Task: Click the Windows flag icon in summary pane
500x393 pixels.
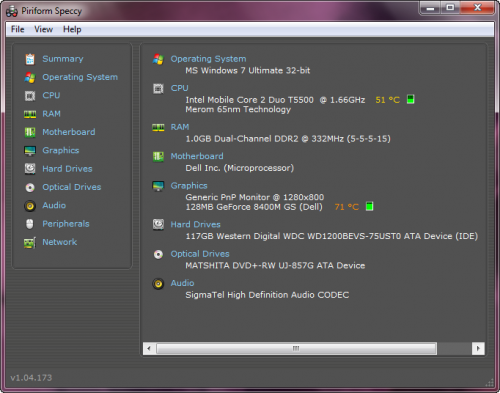Action: tap(158, 59)
